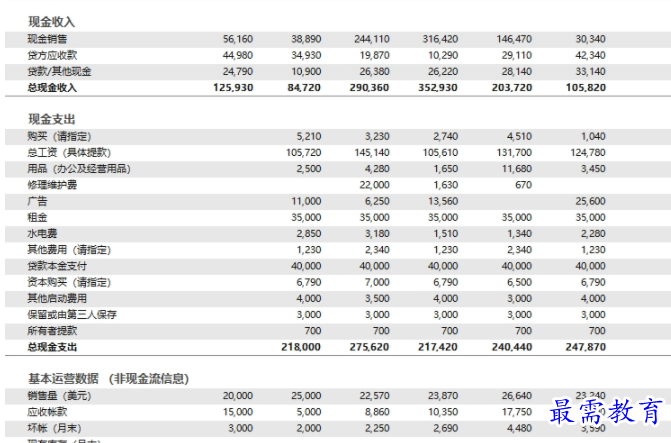The height and width of the screenshot is (443, 671).
Task: Select the 670 repair maintenance cell
Action: click(524, 185)
